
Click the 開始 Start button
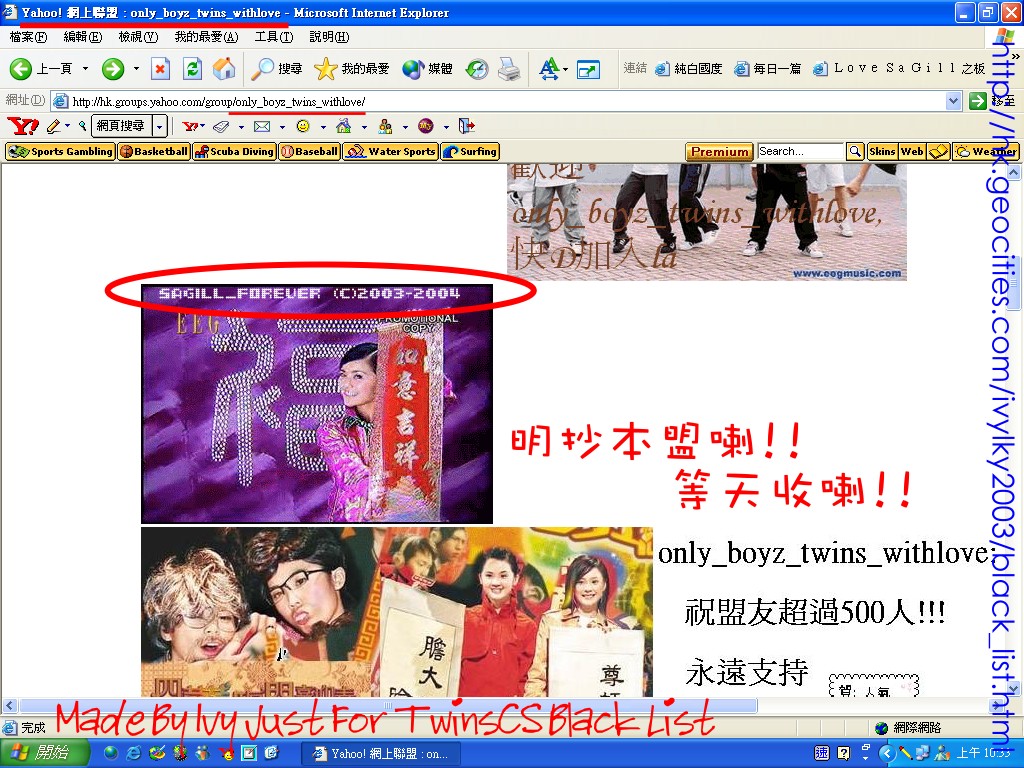point(44,753)
